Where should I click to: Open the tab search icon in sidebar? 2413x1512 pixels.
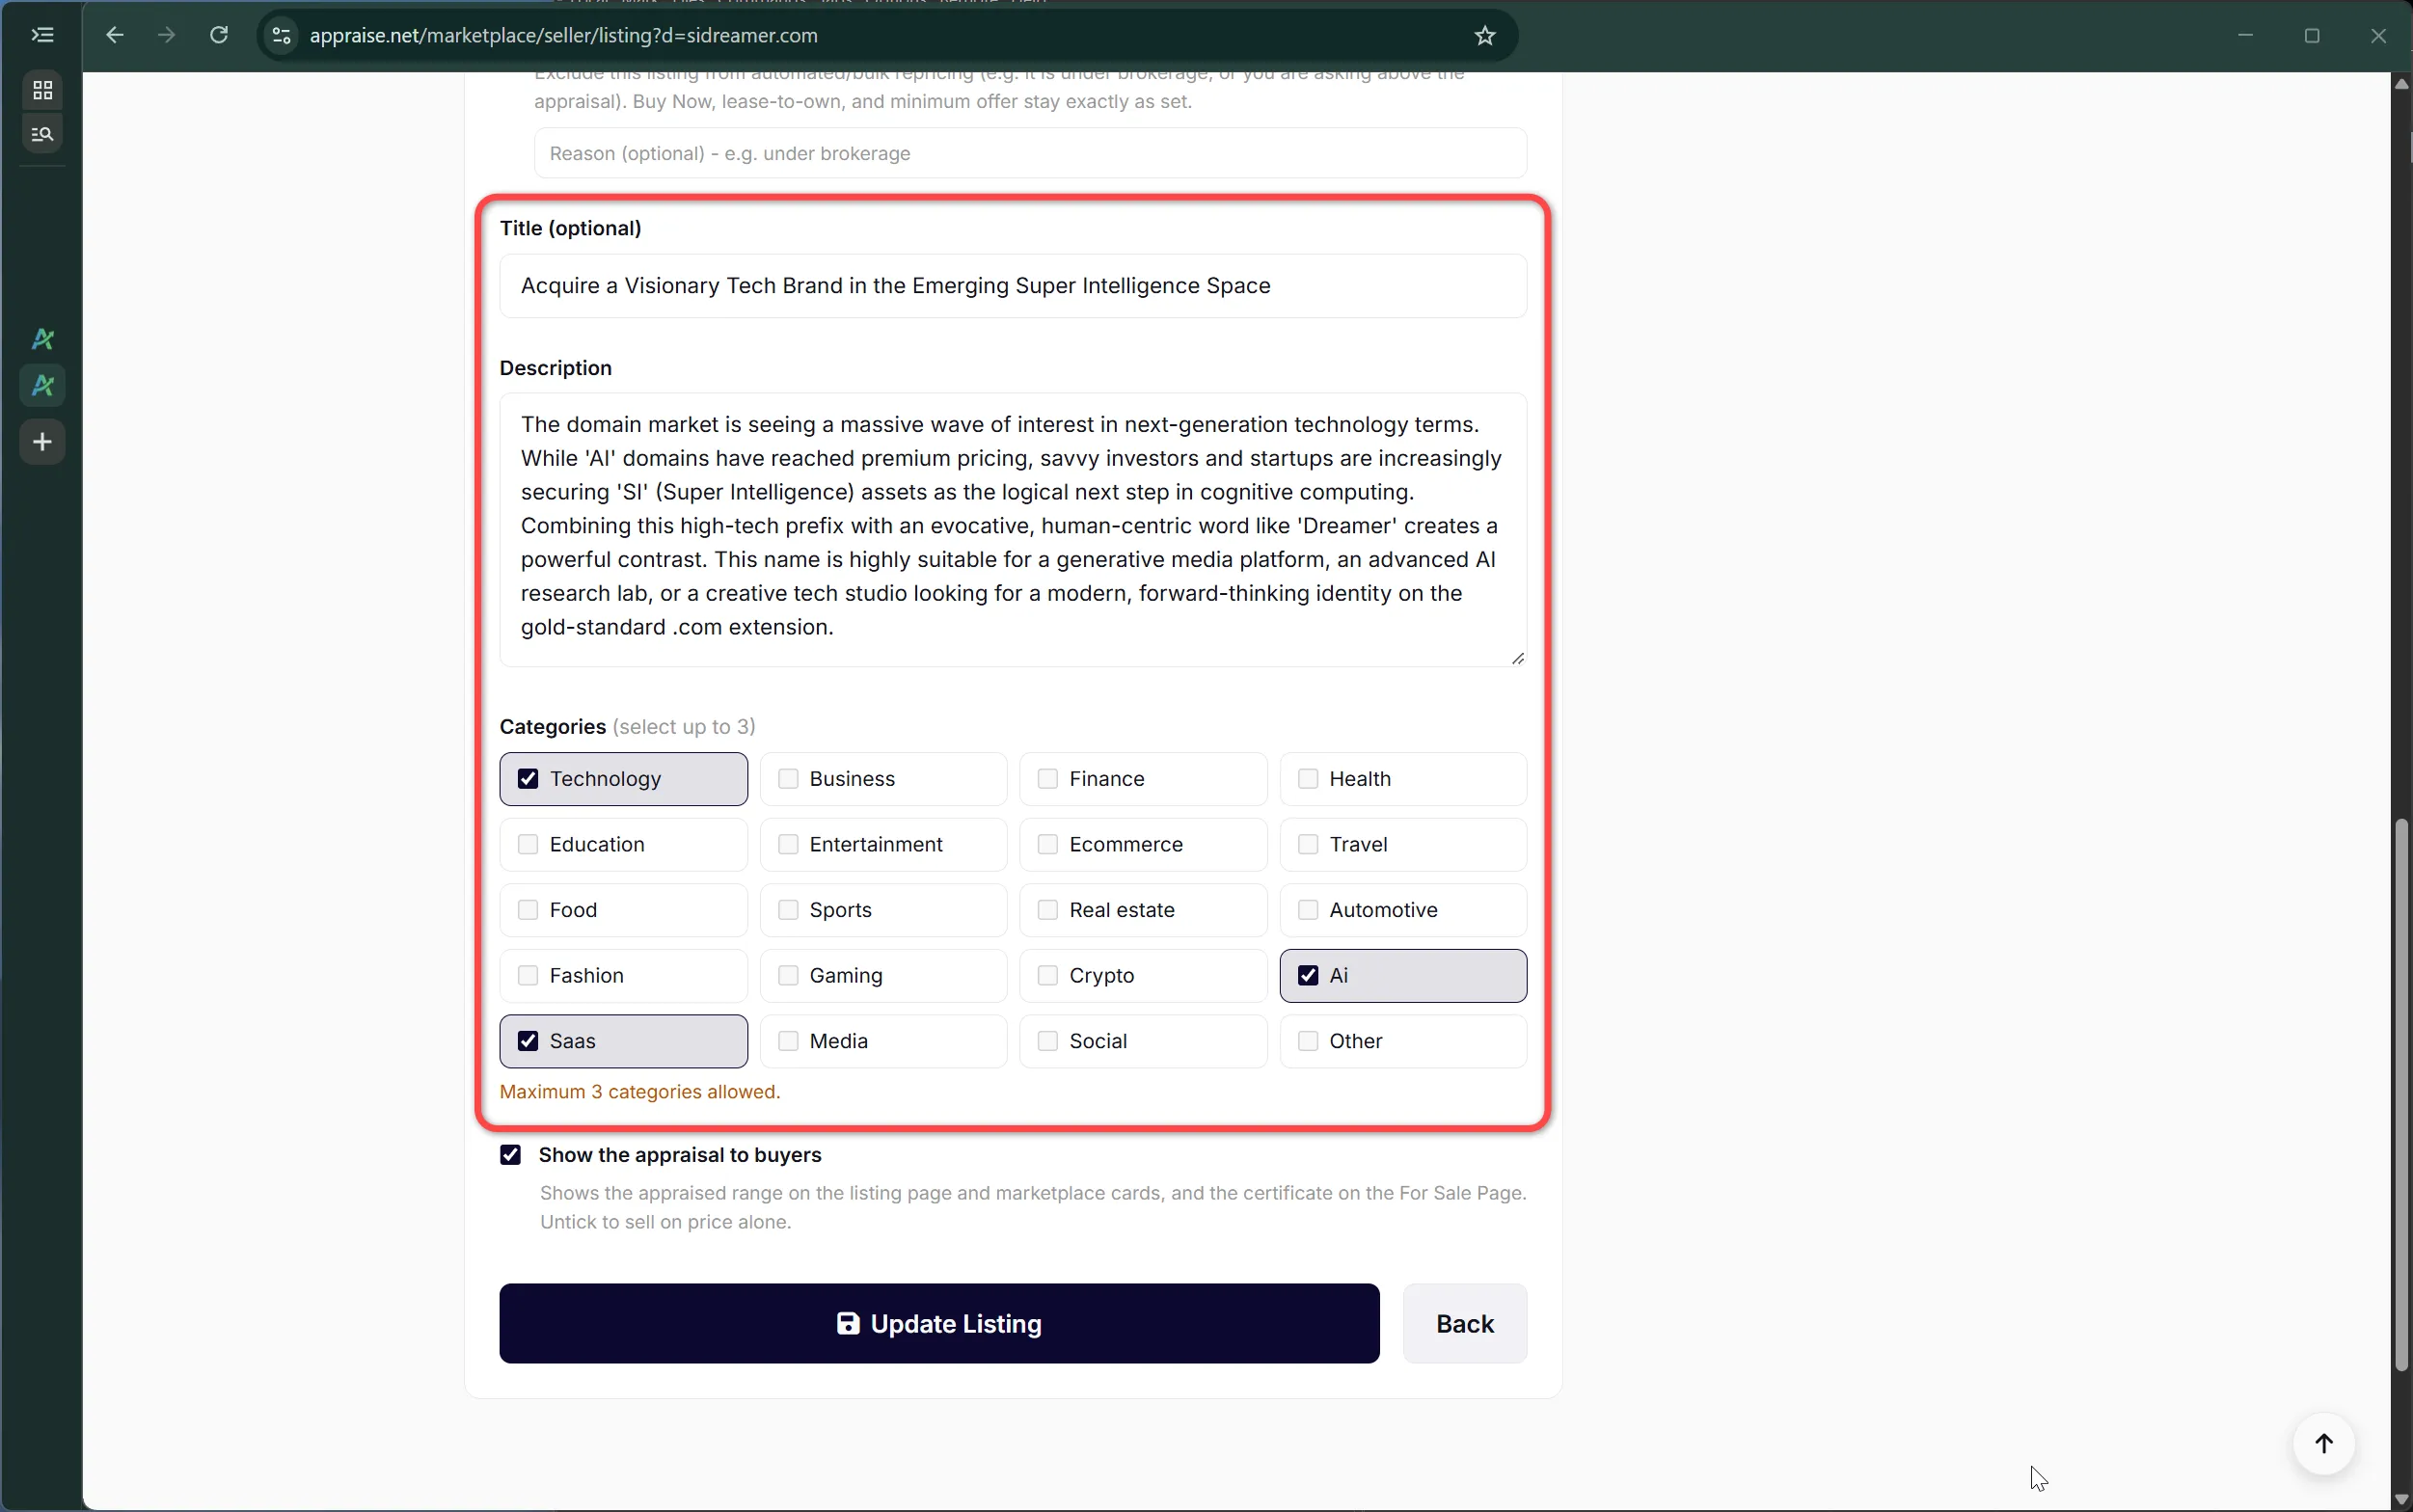point(42,133)
